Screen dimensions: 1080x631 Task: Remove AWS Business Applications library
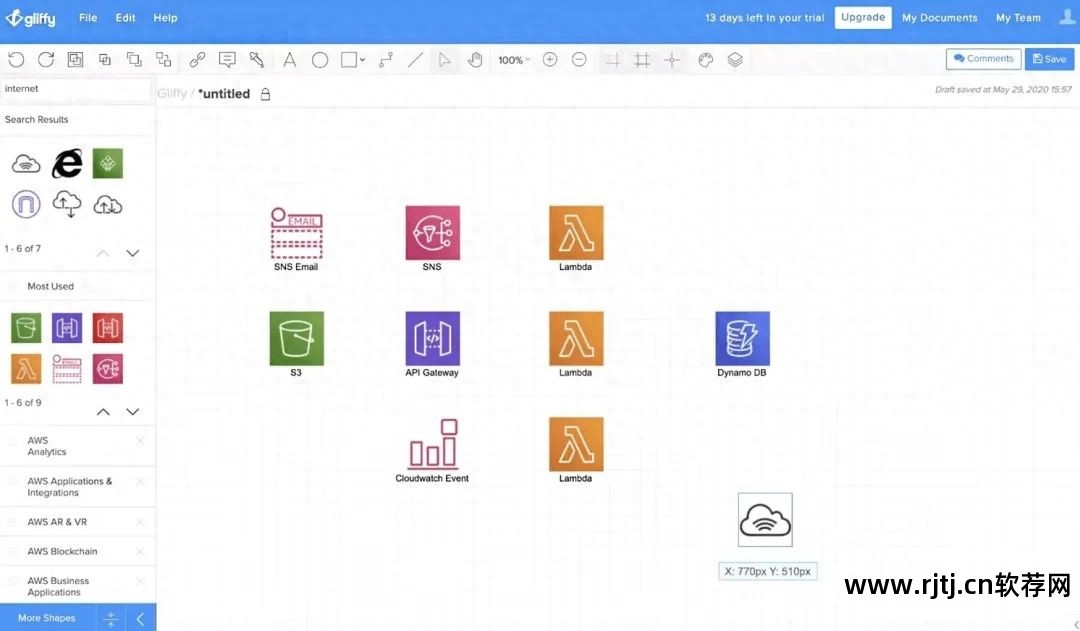[141, 581]
